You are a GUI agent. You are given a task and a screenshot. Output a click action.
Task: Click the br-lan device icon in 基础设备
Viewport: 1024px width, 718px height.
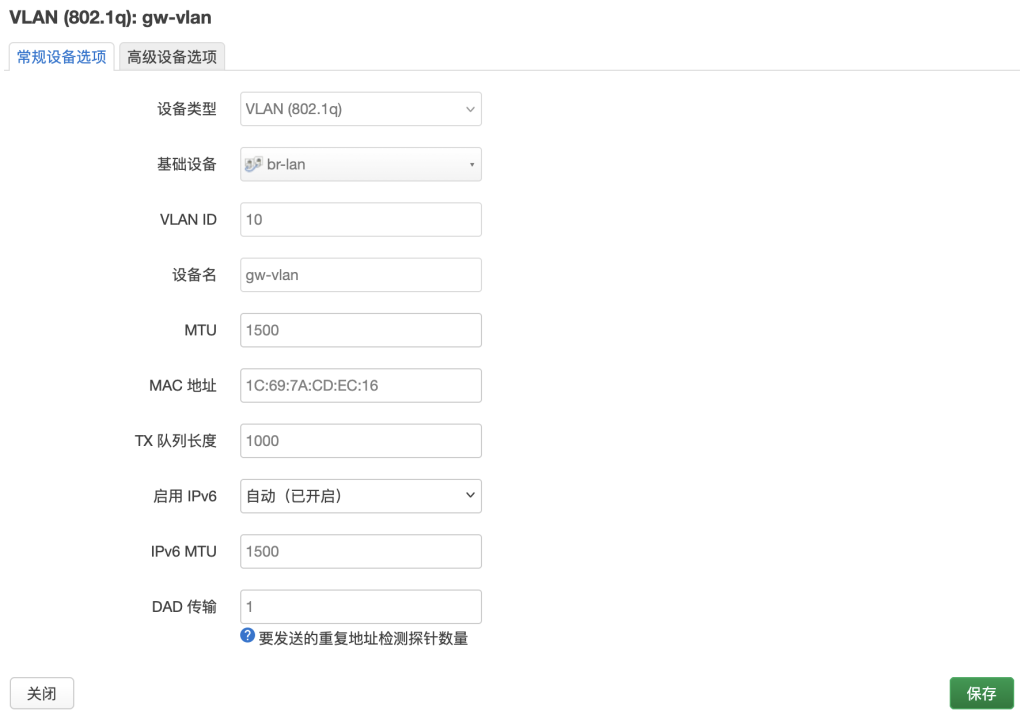[252, 164]
